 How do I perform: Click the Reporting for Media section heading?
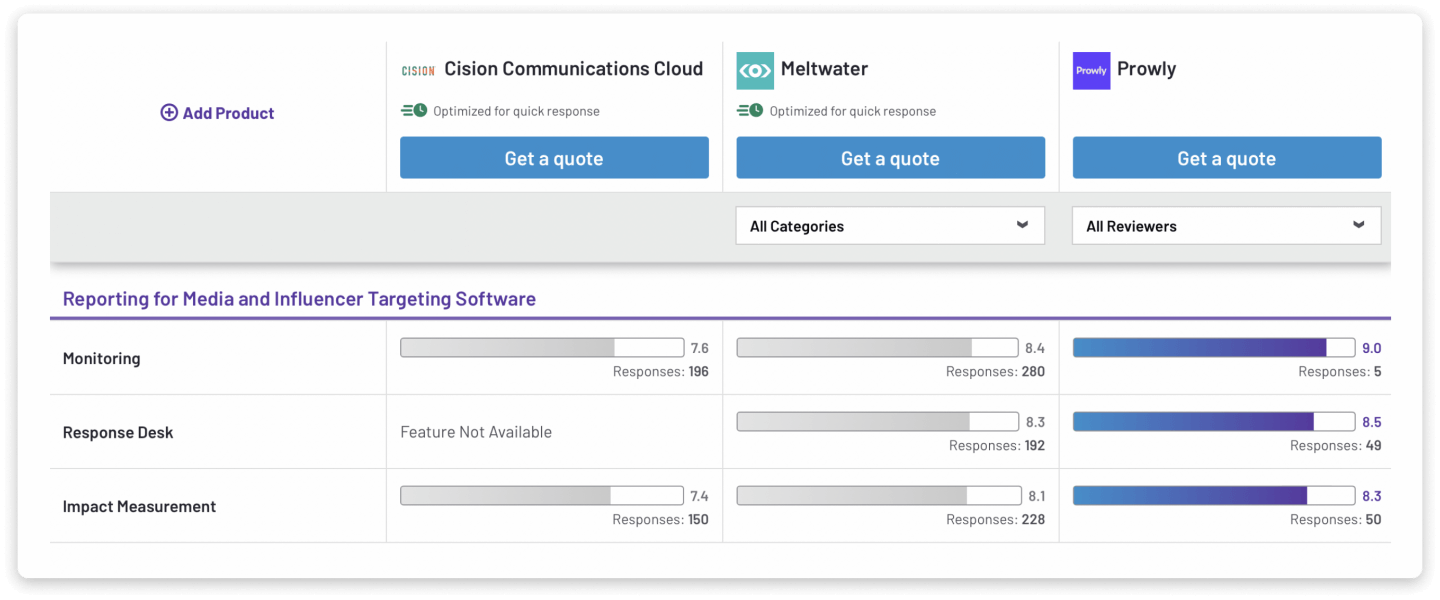299,298
